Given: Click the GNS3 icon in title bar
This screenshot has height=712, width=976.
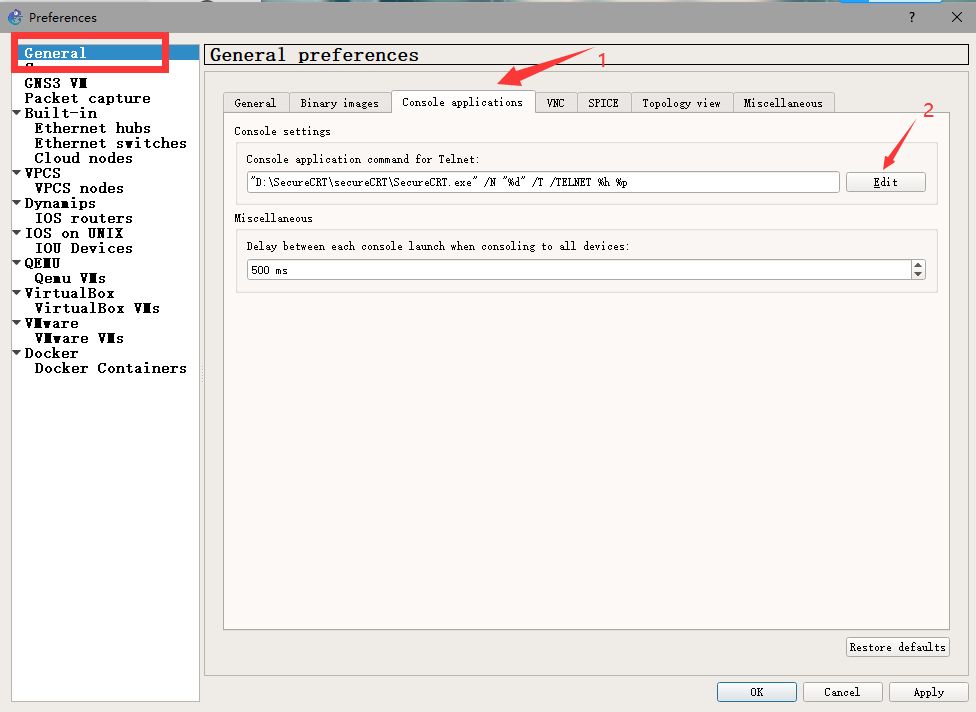Looking at the screenshot, I should [15, 17].
